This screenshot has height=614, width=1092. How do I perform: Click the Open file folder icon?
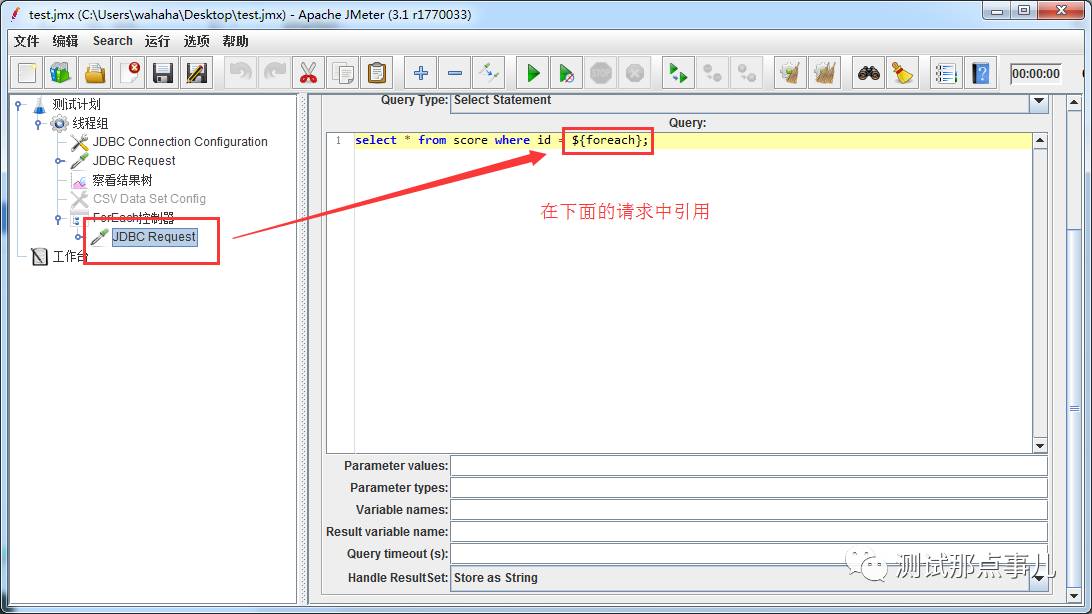pos(95,72)
